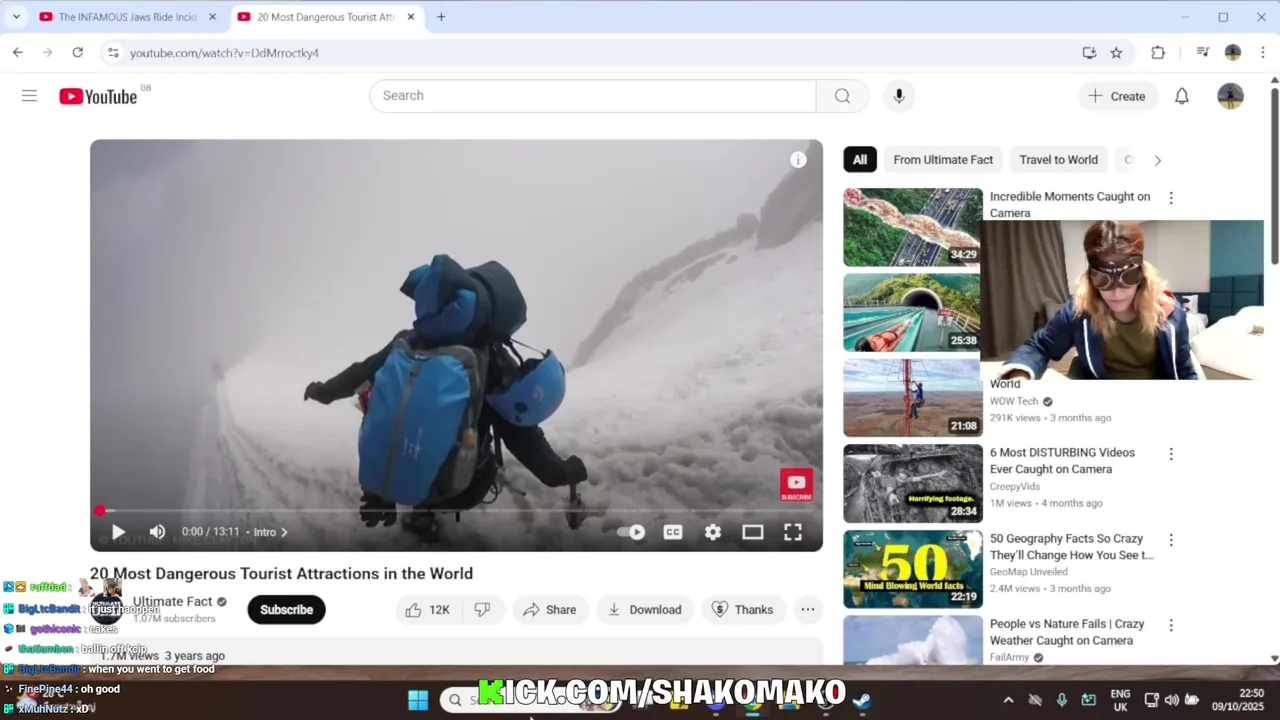
Task: Click the search magnifier button
Action: click(x=842, y=96)
